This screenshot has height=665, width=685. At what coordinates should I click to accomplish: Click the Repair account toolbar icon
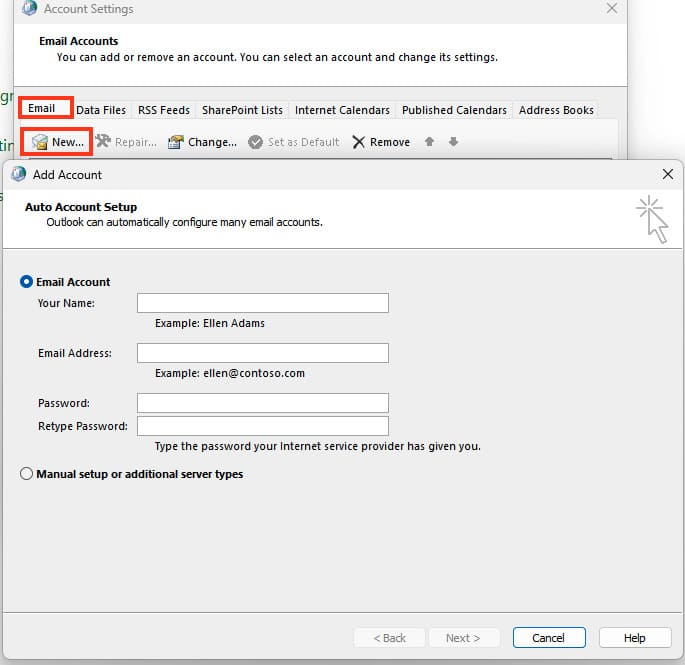coord(103,142)
